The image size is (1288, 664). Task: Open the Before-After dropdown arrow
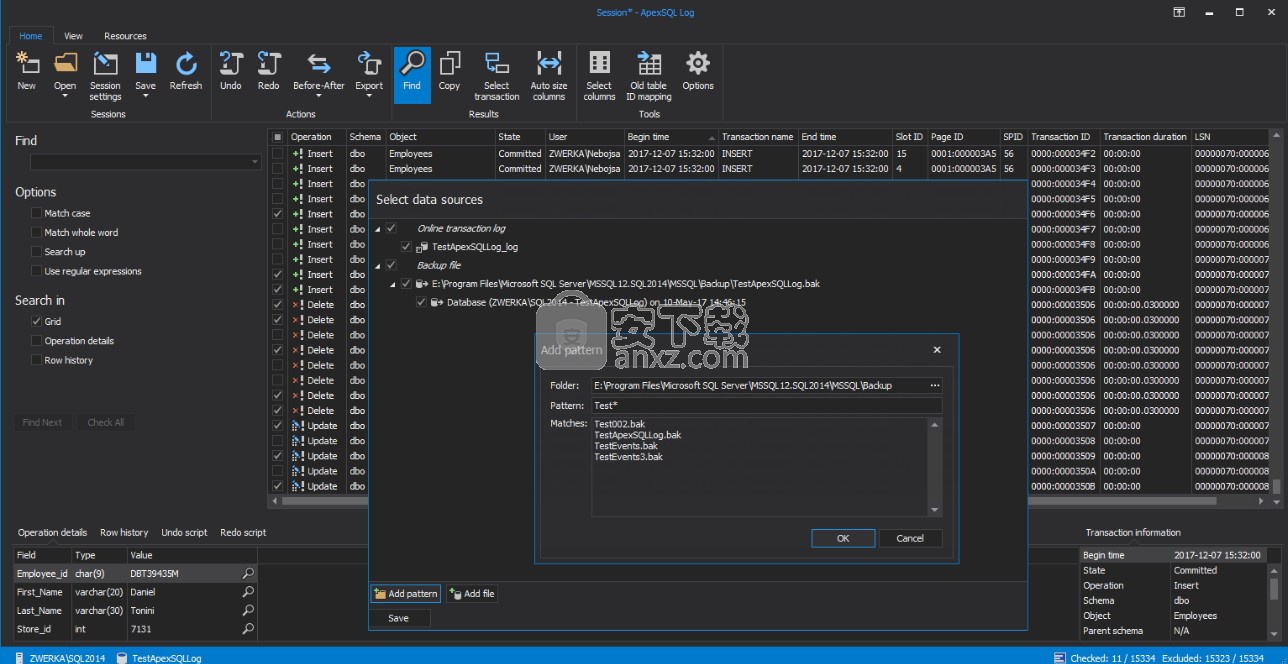click(x=319, y=96)
